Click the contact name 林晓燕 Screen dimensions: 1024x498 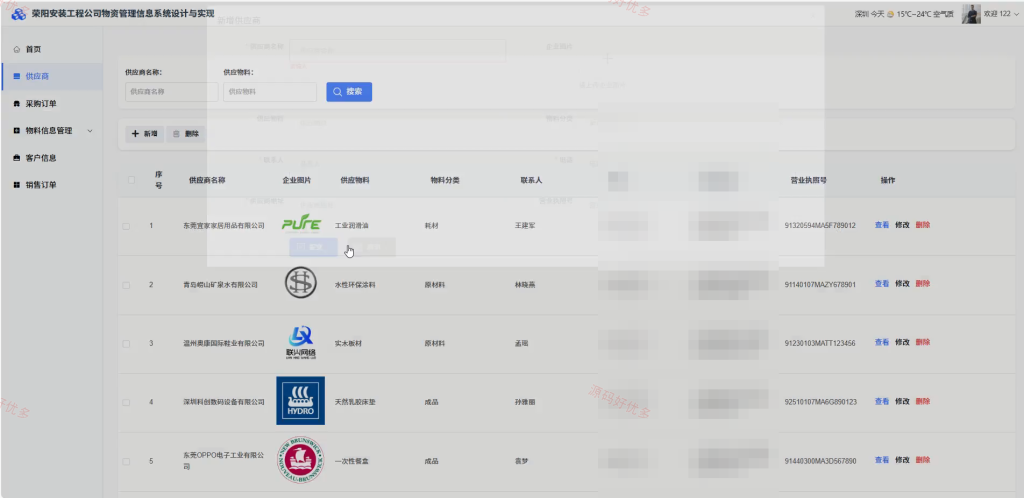[525, 285]
